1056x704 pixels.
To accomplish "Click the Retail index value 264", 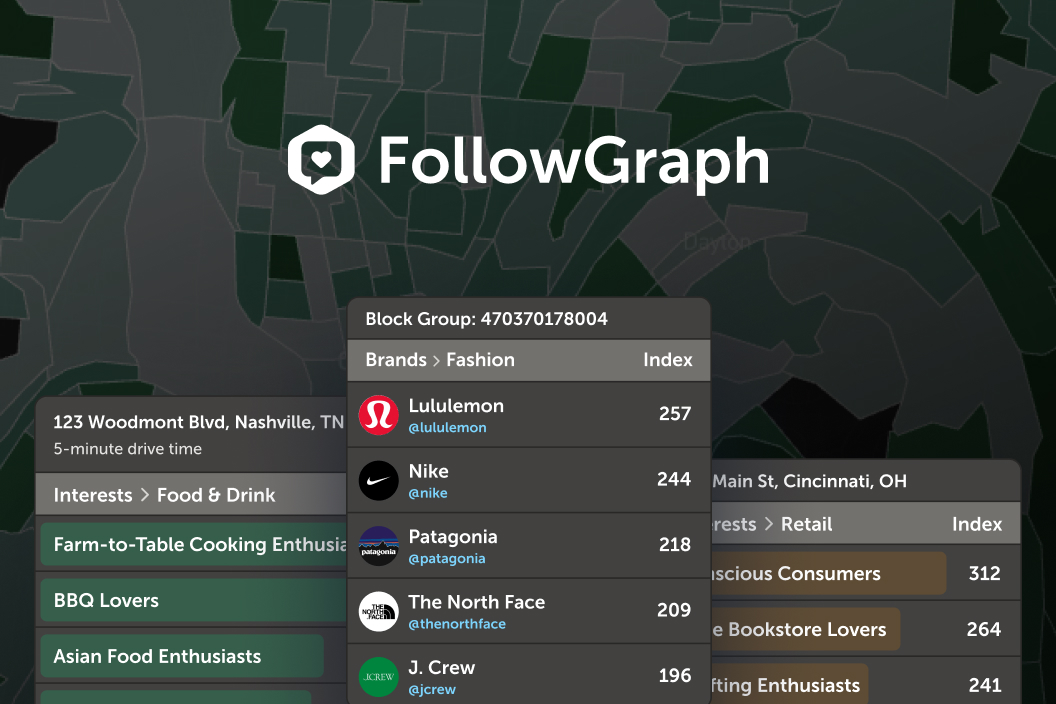I will pyautogui.click(x=984, y=629).
